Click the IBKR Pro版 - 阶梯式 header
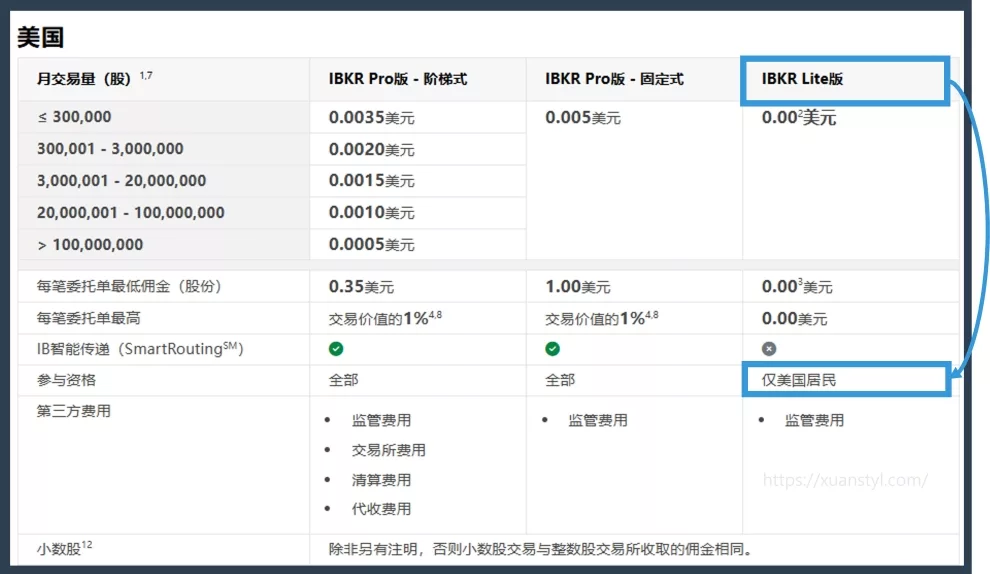This screenshot has height=574, width=990. [398, 79]
